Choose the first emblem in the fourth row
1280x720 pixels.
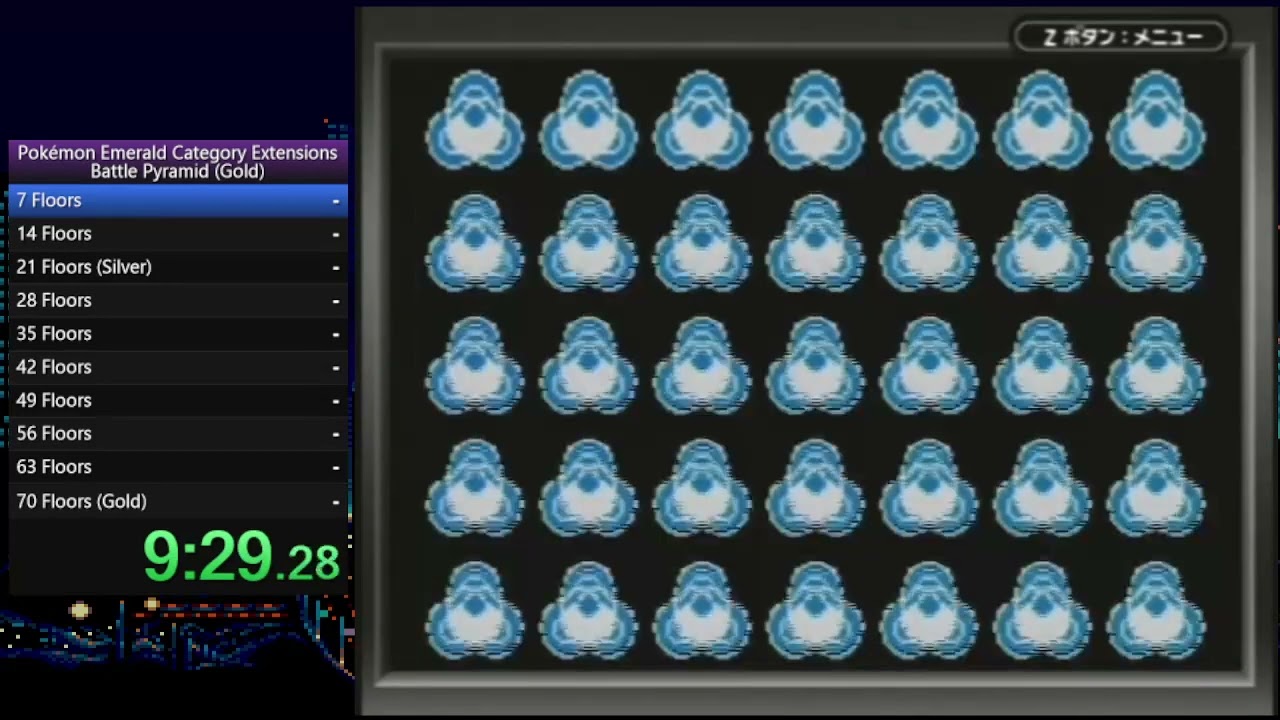point(475,489)
